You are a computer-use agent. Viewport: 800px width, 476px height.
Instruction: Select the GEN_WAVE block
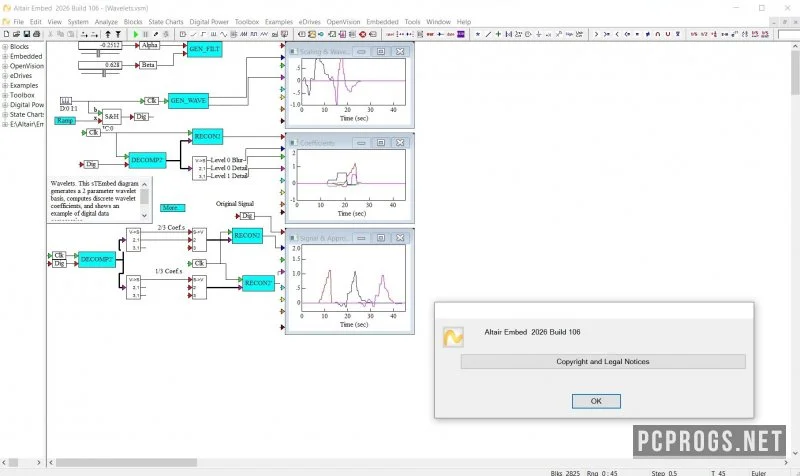point(188,101)
